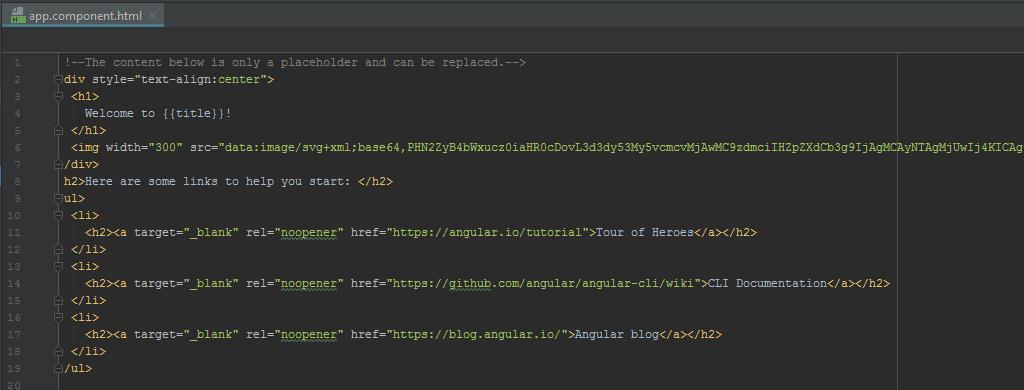Click the "_blank" target value on line 14

coord(211,284)
